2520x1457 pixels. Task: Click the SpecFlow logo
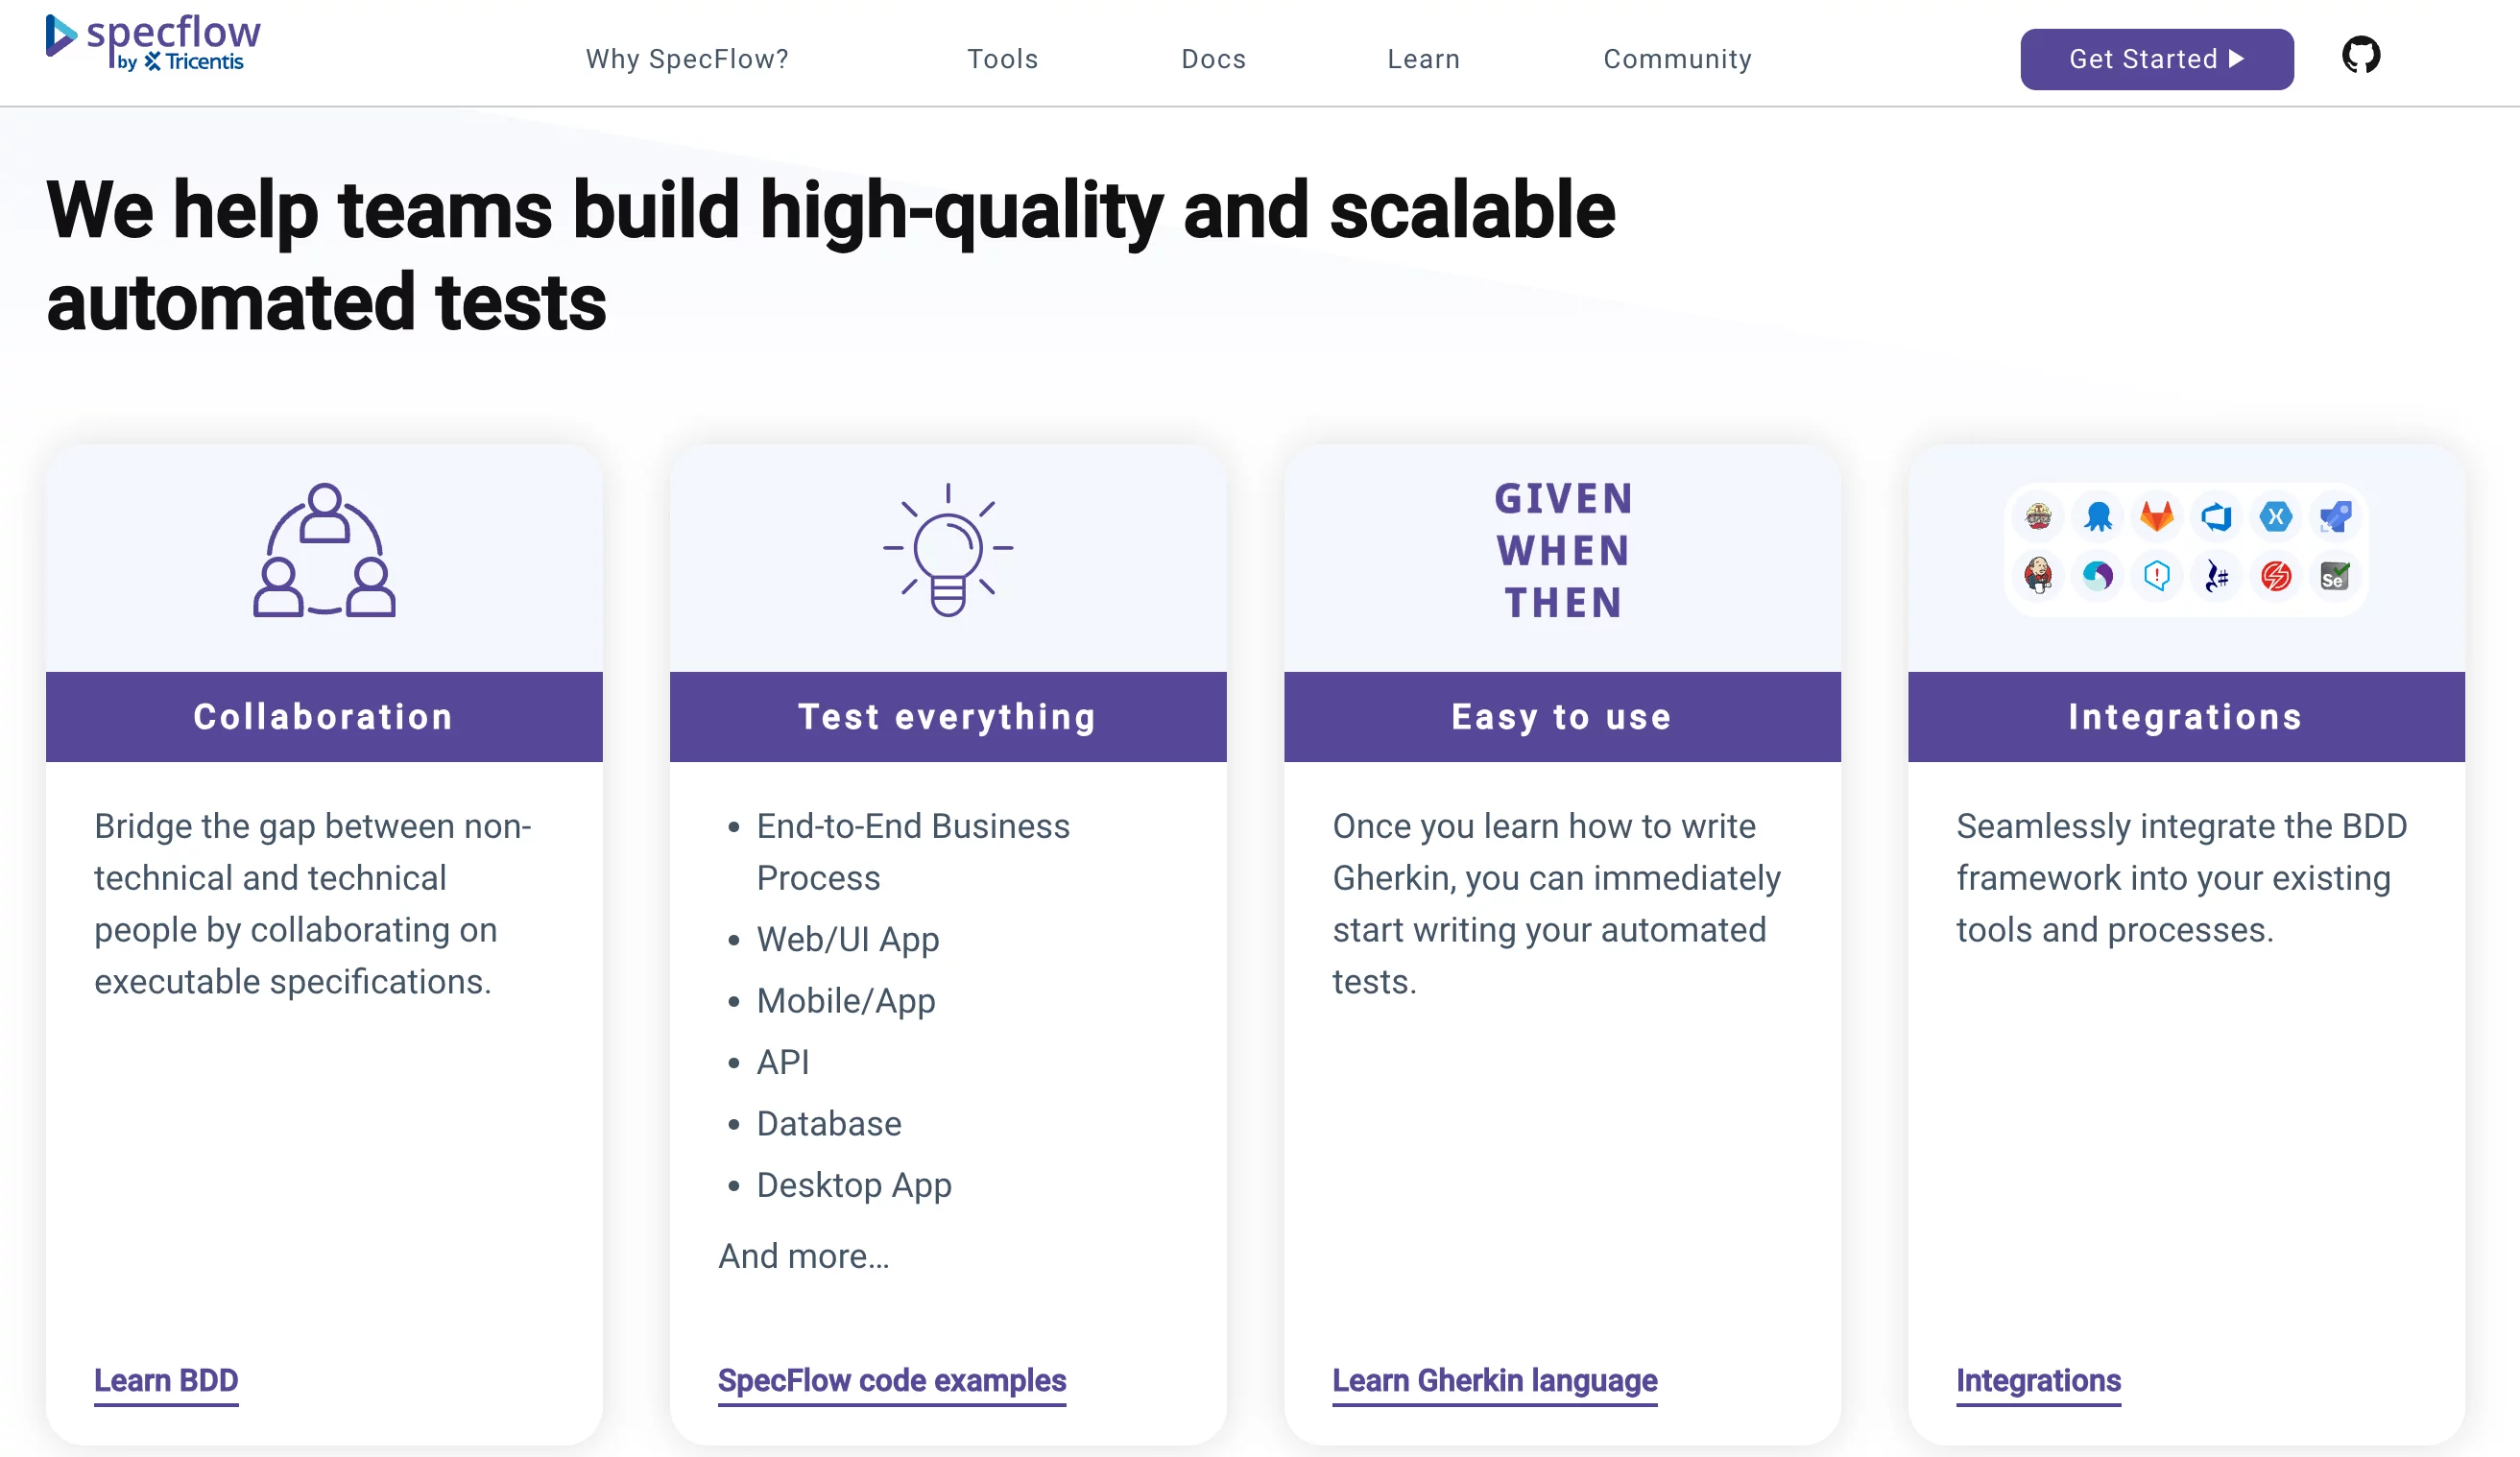[153, 44]
